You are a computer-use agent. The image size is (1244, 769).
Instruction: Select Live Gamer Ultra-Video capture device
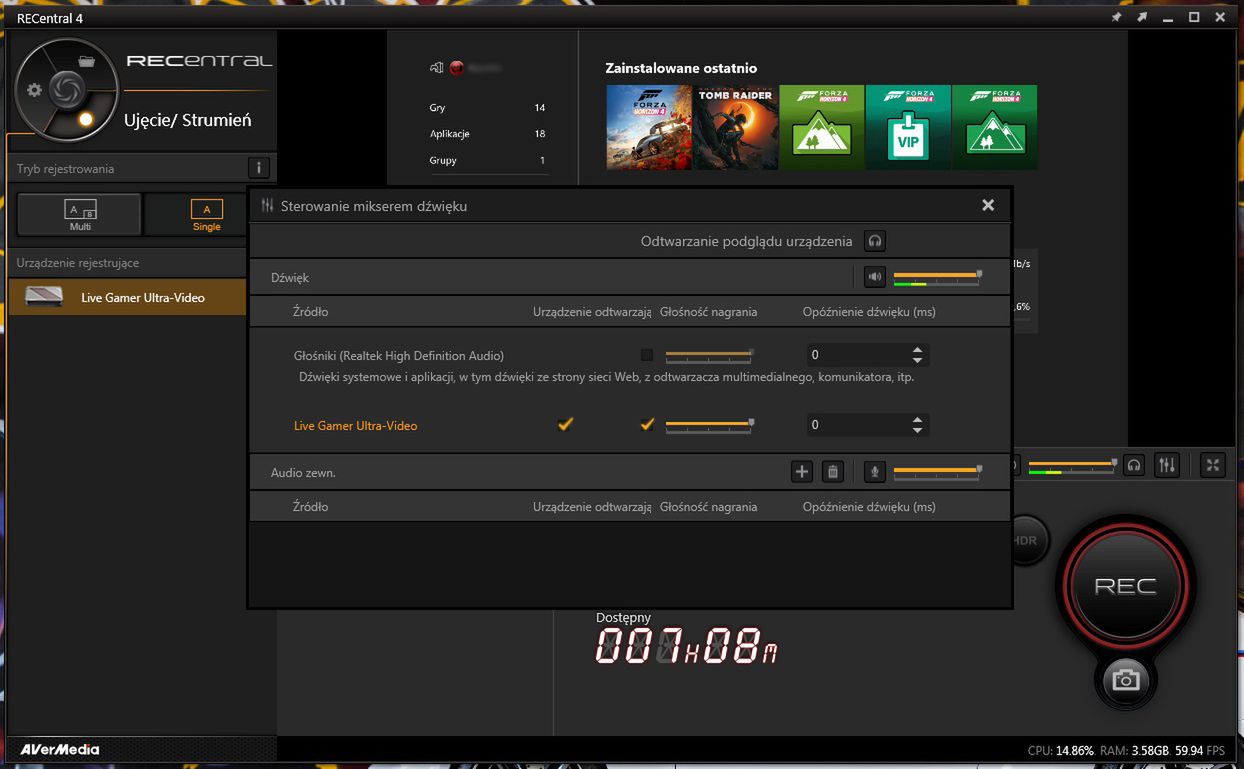point(128,297)
